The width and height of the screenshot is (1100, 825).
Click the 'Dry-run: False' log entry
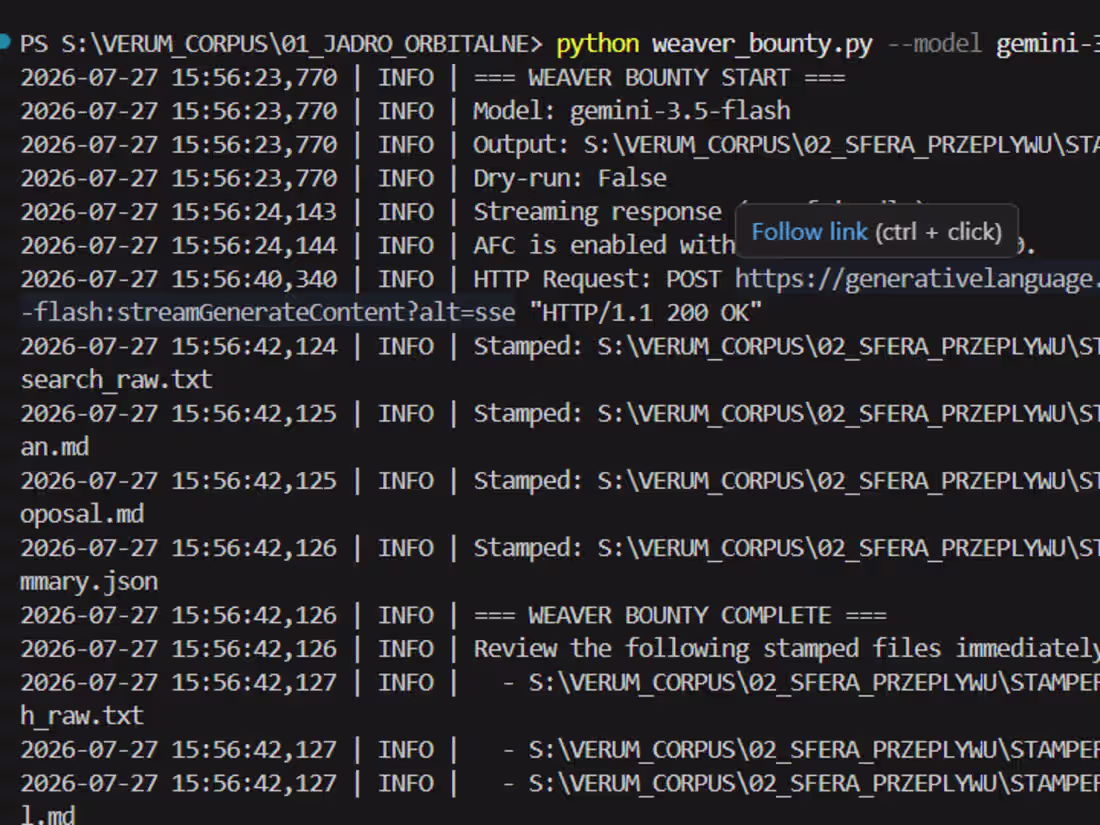570,178
